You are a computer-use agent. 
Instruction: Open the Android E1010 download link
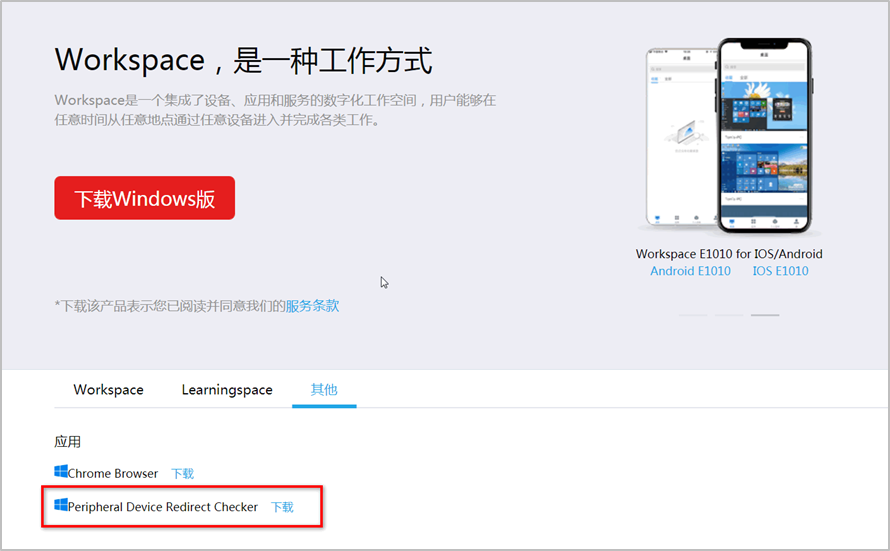coord(690,271)
